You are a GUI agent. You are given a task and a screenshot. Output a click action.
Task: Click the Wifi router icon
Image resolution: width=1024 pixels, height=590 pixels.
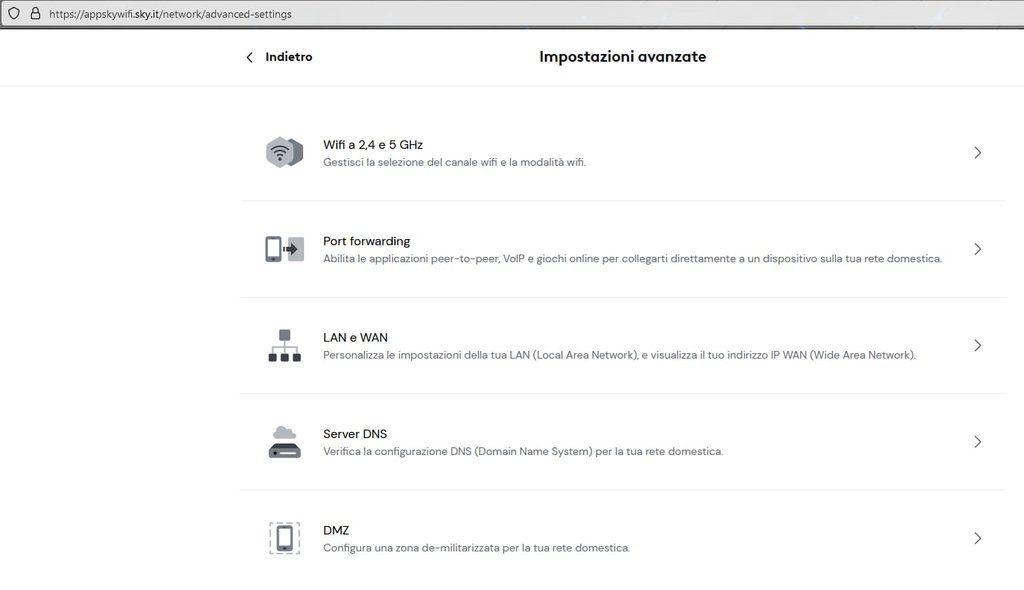point(284,153)
